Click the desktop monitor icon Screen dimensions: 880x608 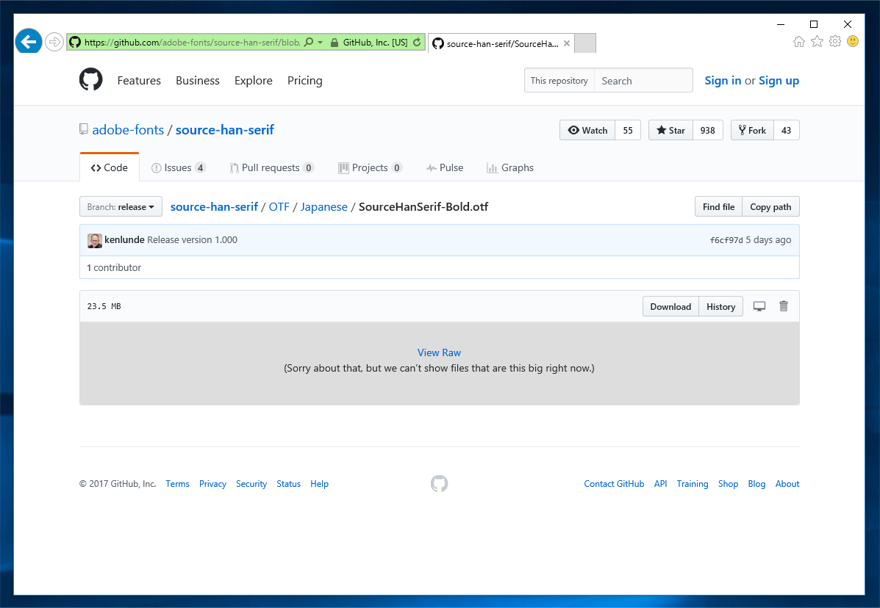point(759,306)
